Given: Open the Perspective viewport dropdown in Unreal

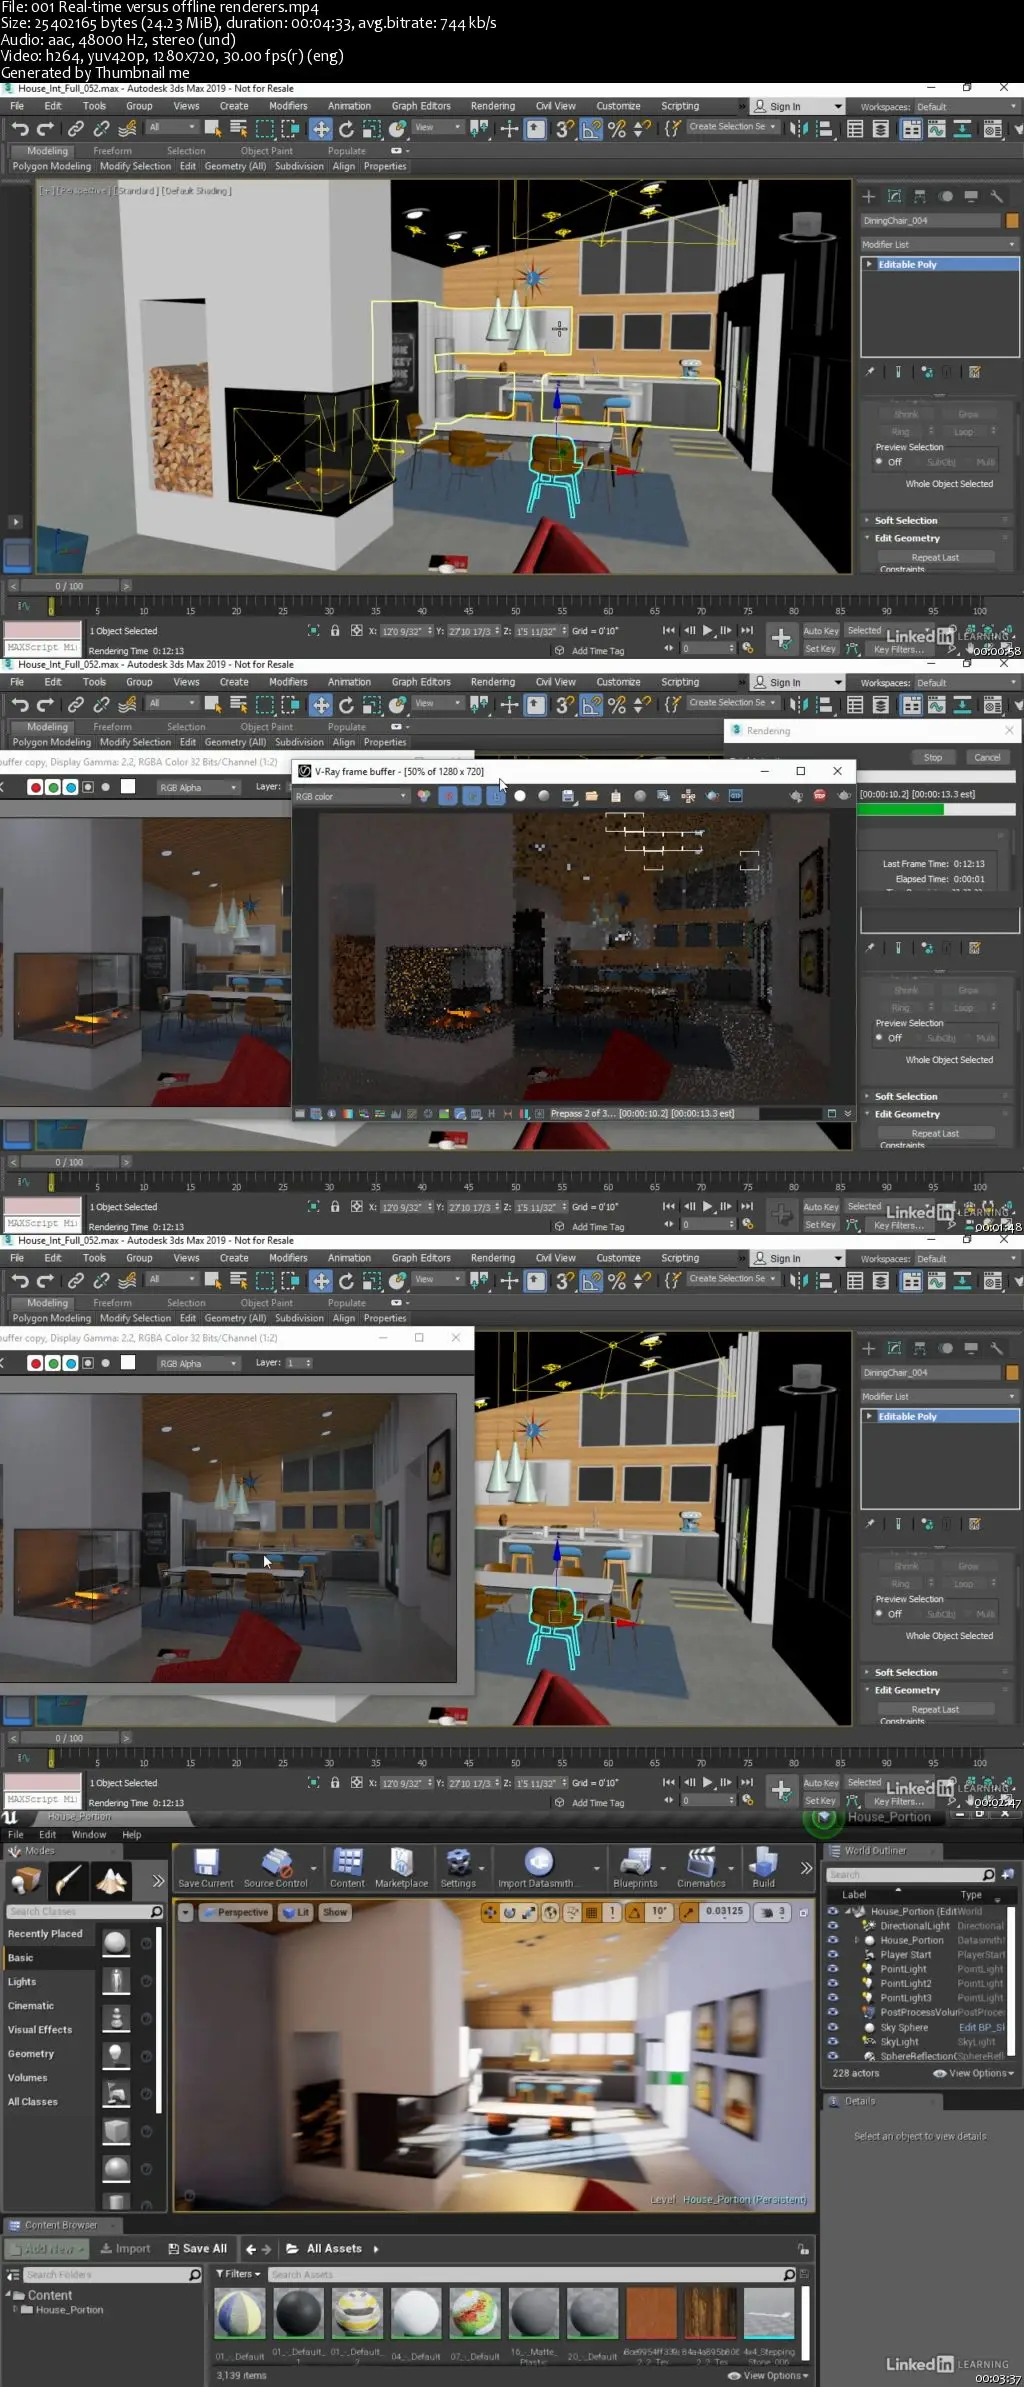Looking at the screenshot, I should (x=236, y=1912).
